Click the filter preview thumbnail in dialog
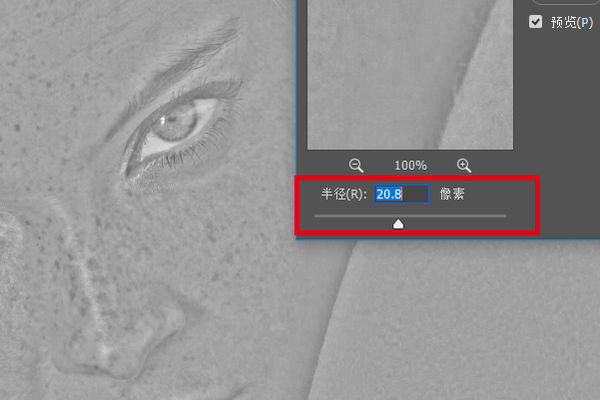600x400 pixels. (x=410, y=75)
